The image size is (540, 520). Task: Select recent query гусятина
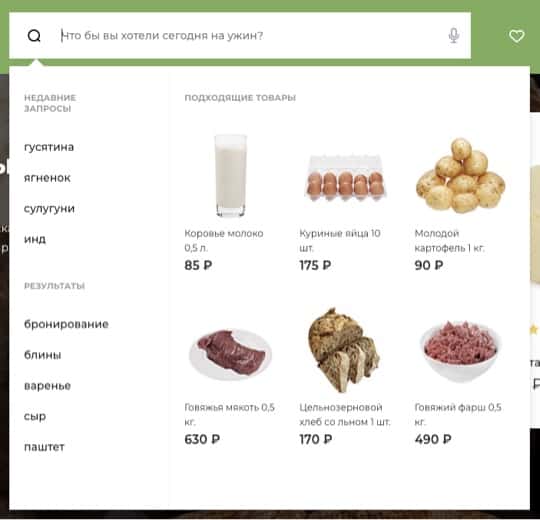tap(49, 147)
